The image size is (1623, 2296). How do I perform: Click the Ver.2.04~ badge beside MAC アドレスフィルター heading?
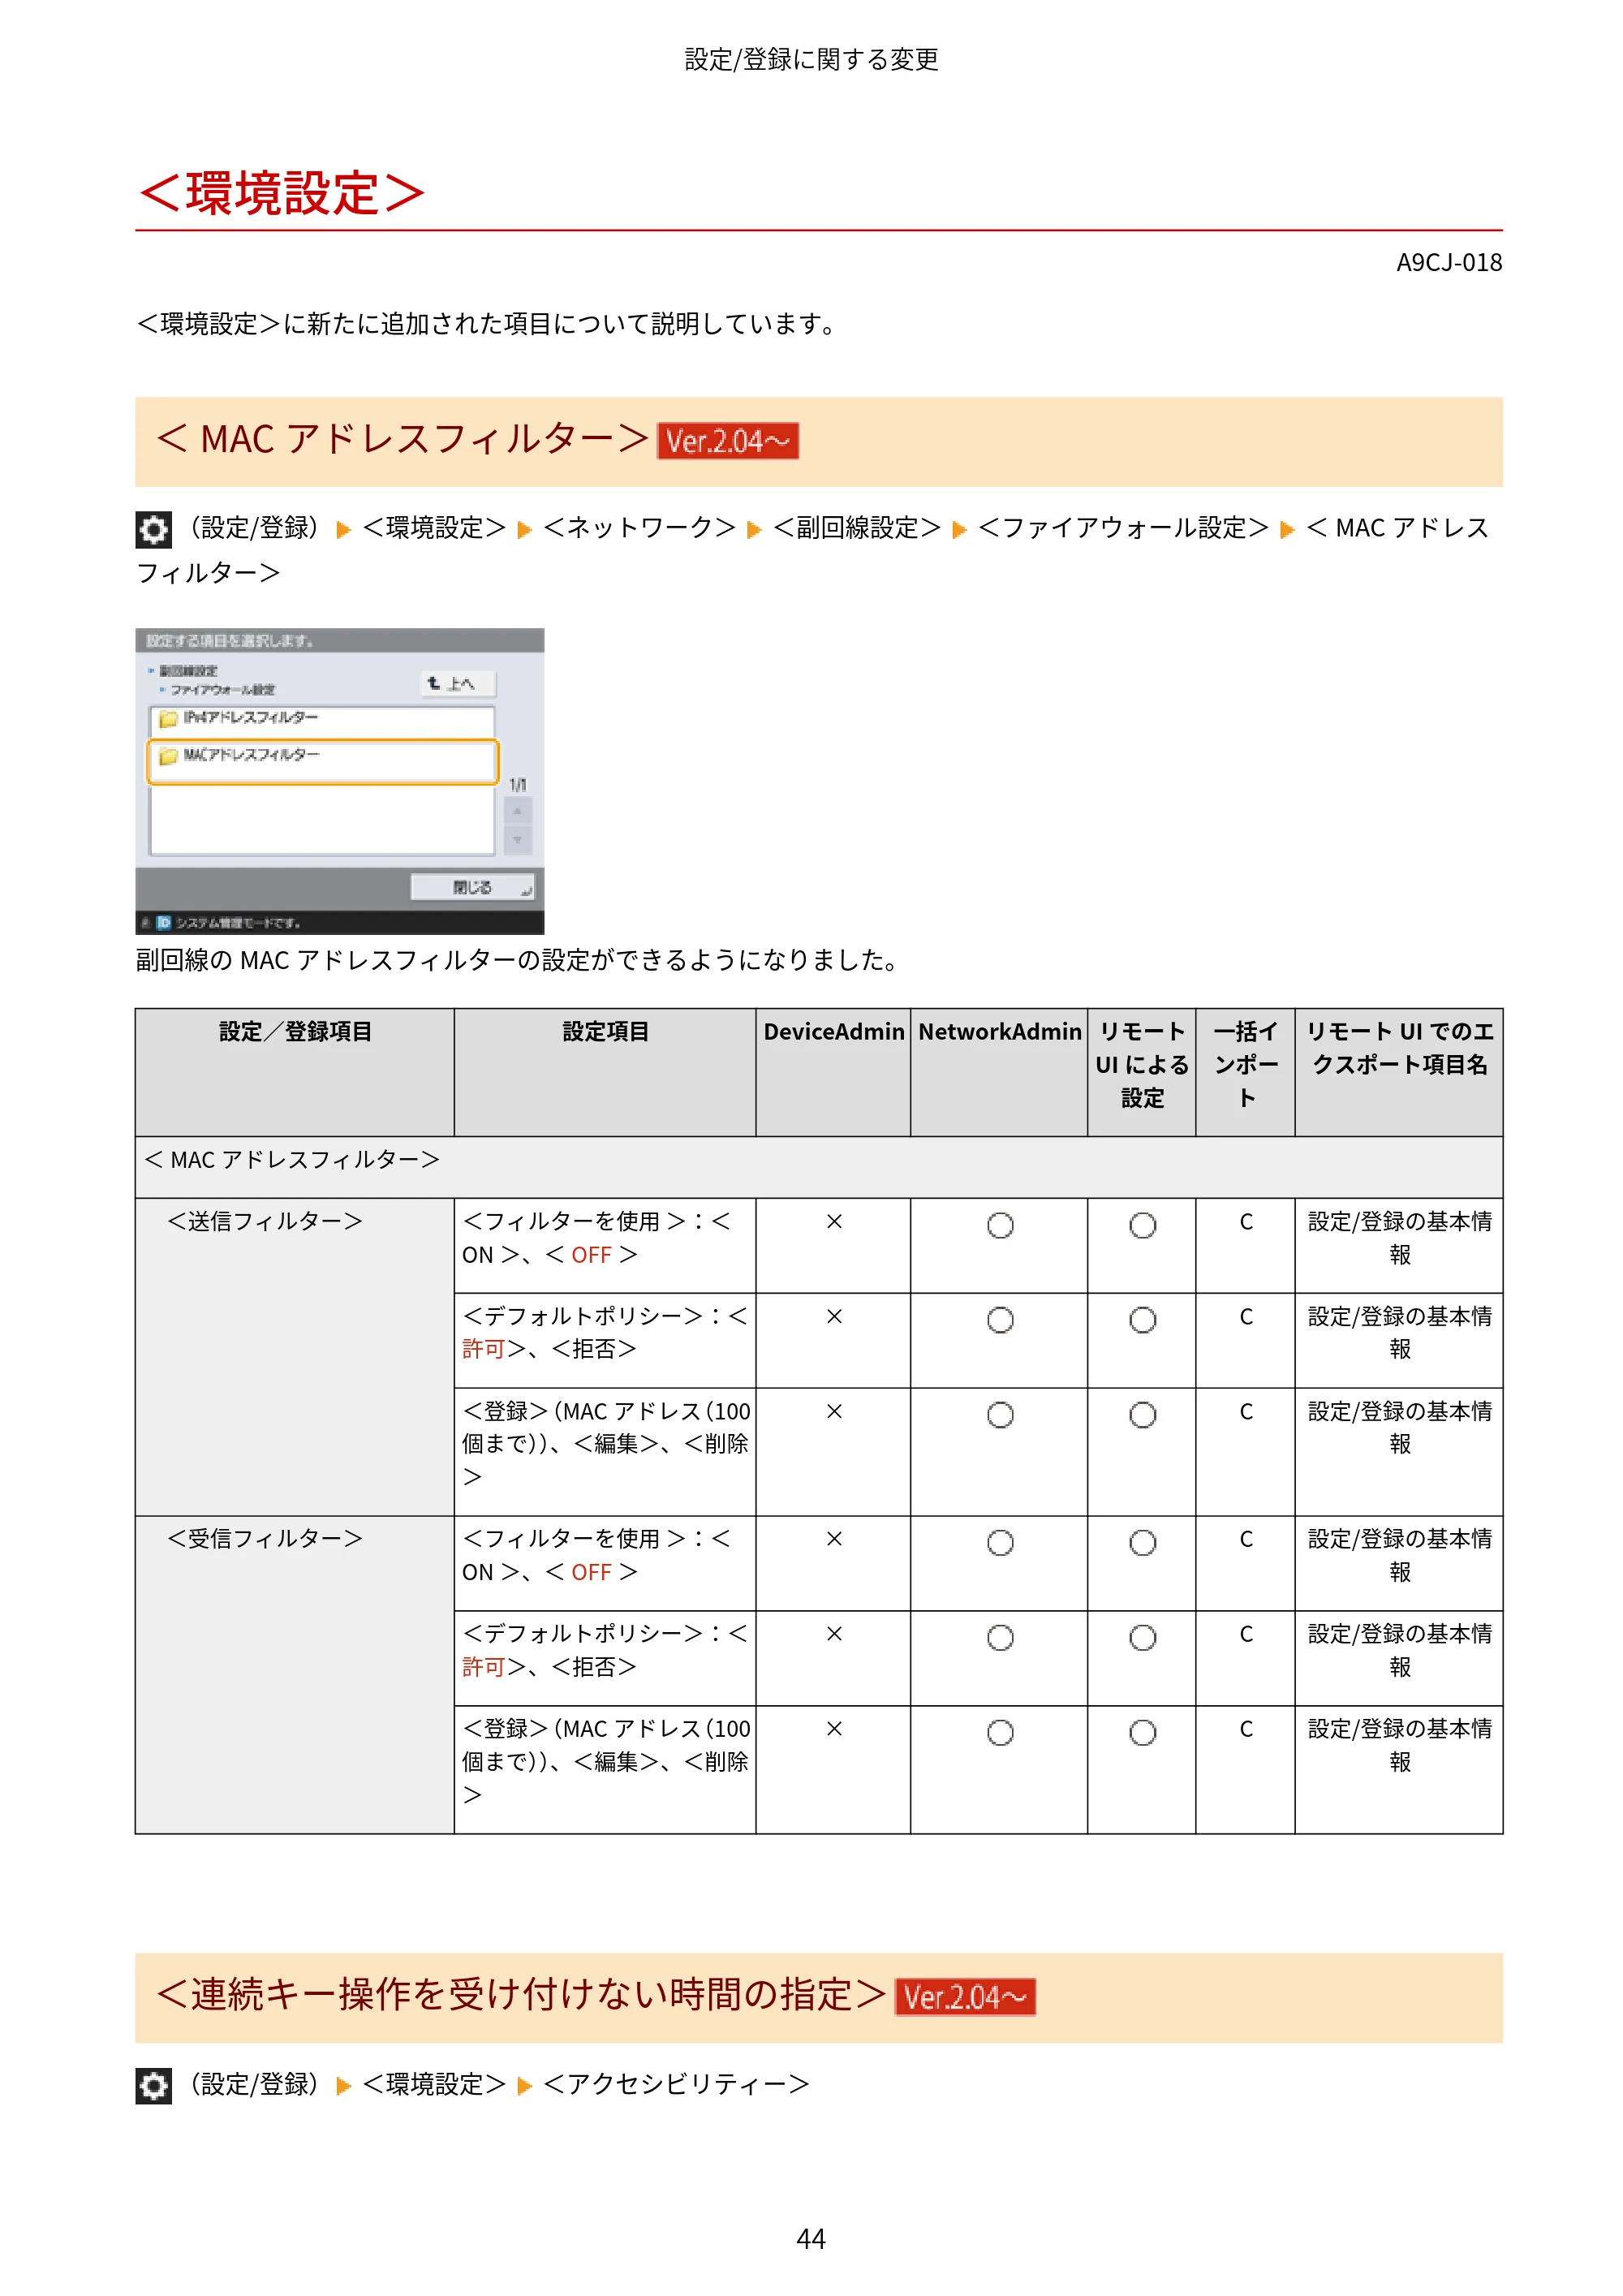(x=727, y=441)
